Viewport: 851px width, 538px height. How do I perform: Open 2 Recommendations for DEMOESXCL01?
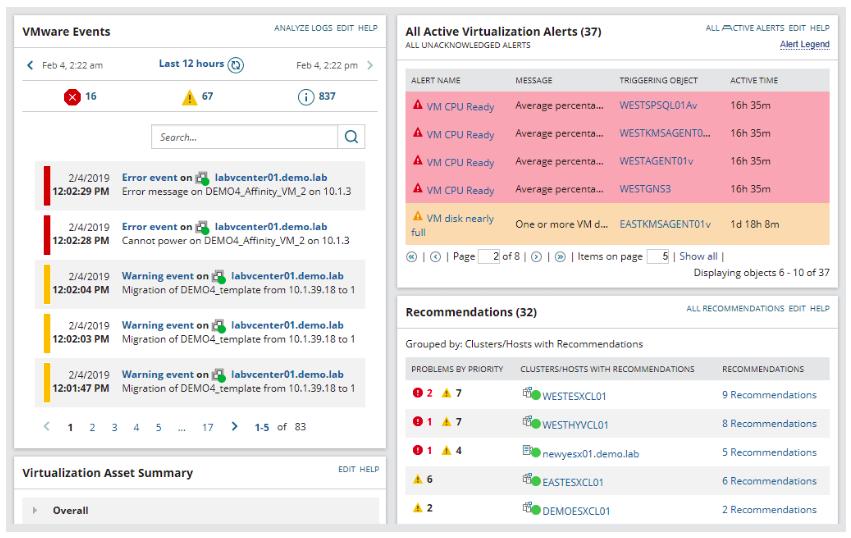pos(769,510)
